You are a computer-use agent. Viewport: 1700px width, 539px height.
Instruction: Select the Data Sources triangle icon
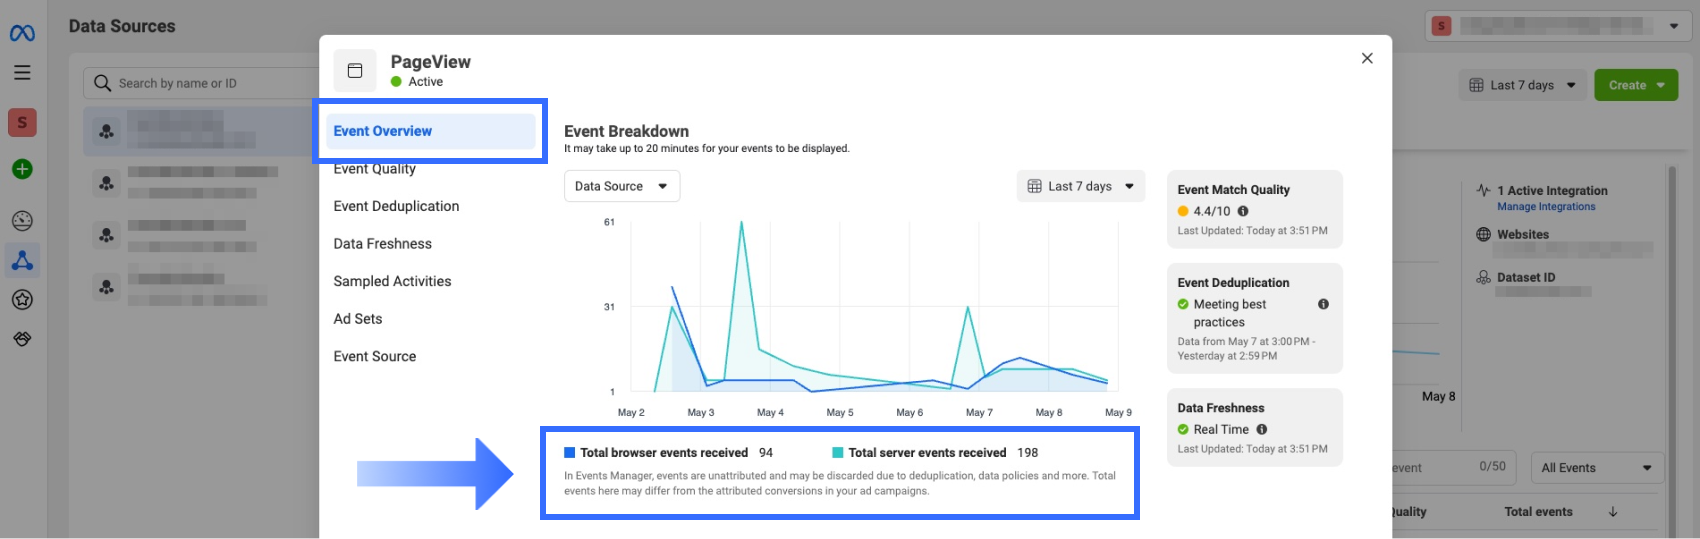pos(22,260)
